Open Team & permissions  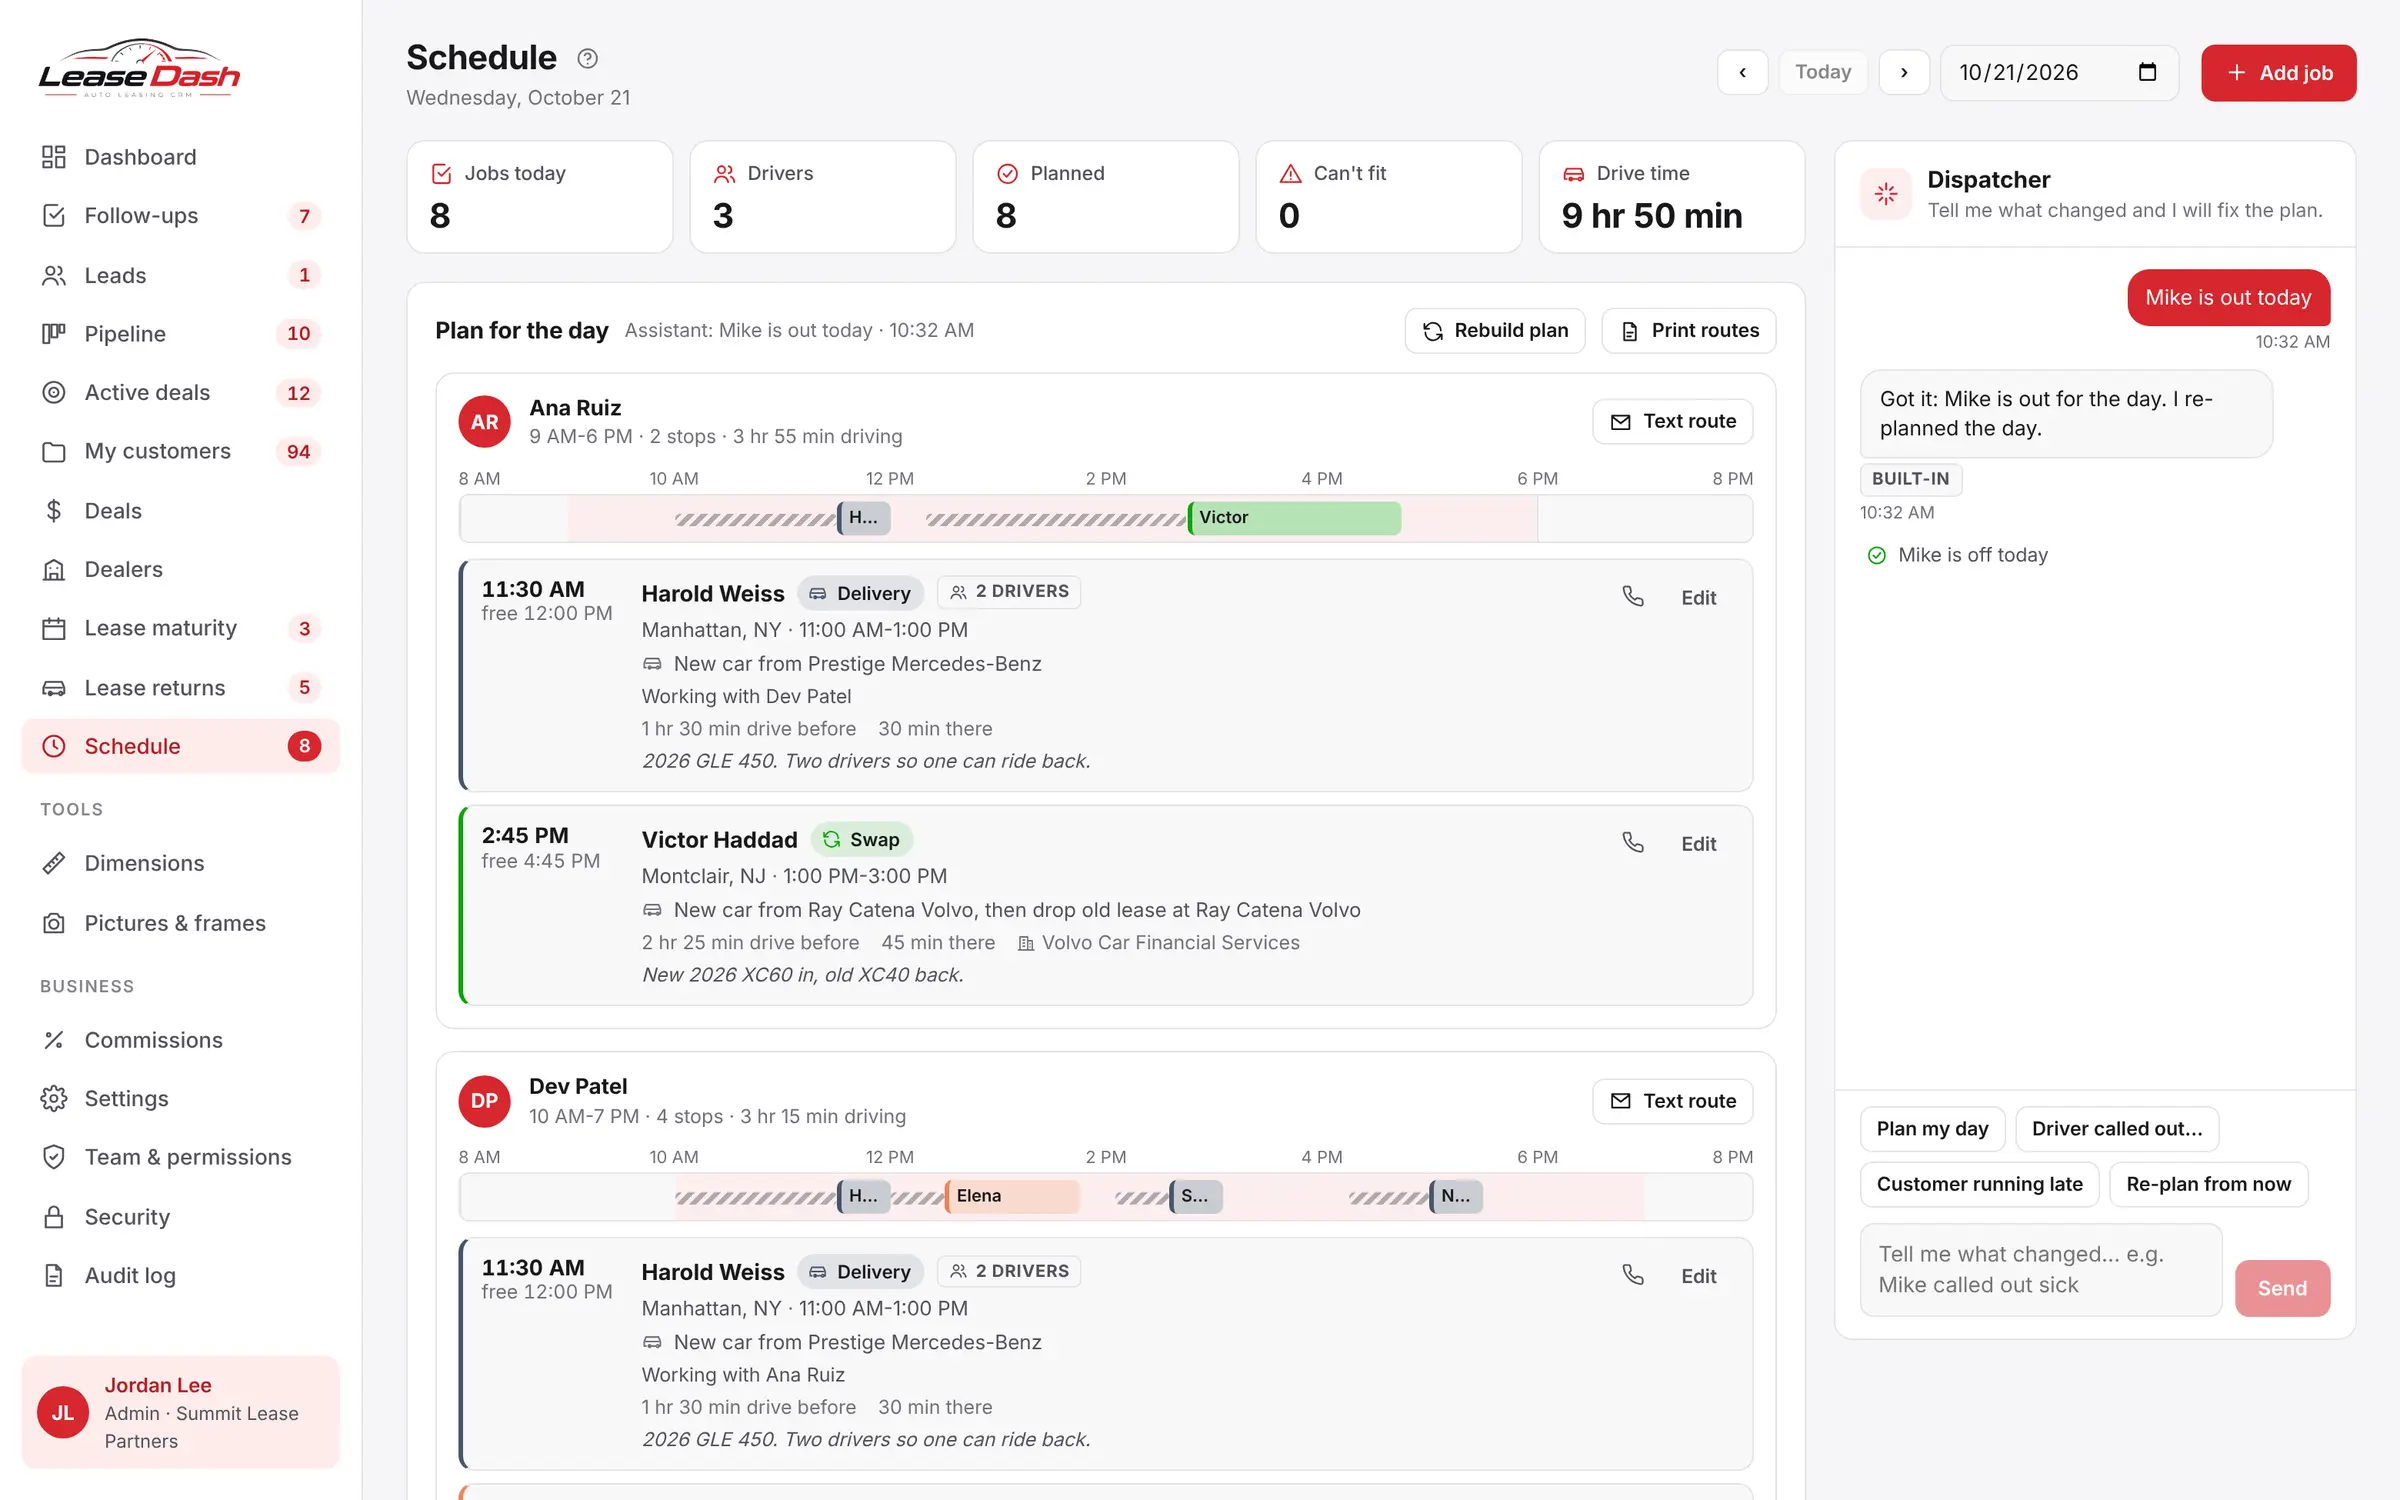point(180,1157)
